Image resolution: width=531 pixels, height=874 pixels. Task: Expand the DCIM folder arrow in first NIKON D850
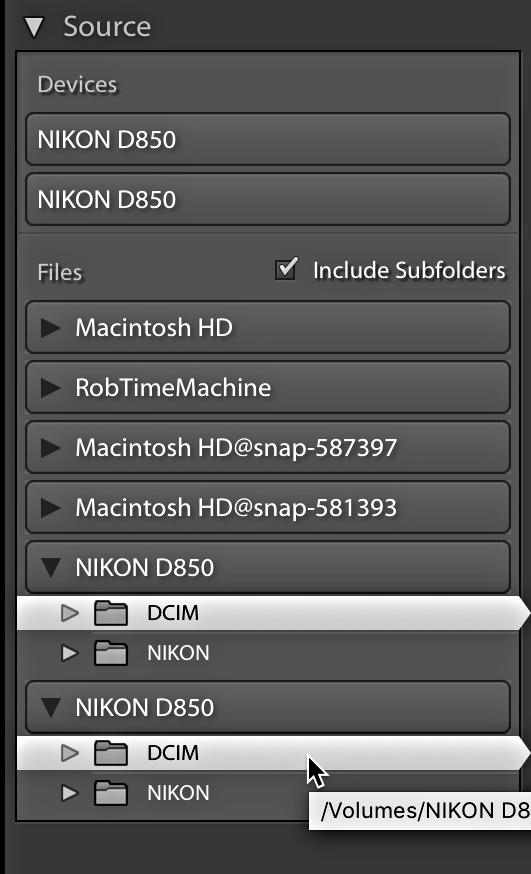pyautogui.click(x=70, y=613)
